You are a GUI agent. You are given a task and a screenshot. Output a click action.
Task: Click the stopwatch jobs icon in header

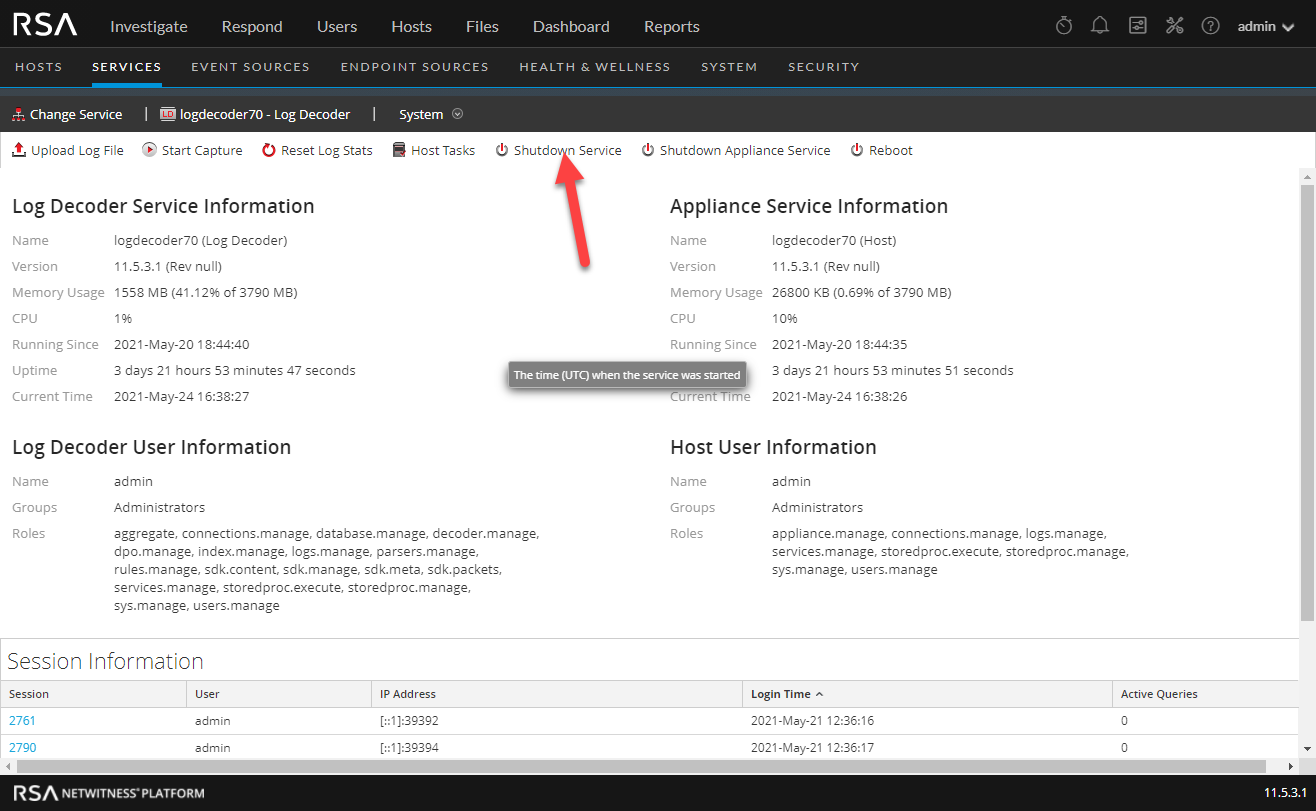(1064, 26)
